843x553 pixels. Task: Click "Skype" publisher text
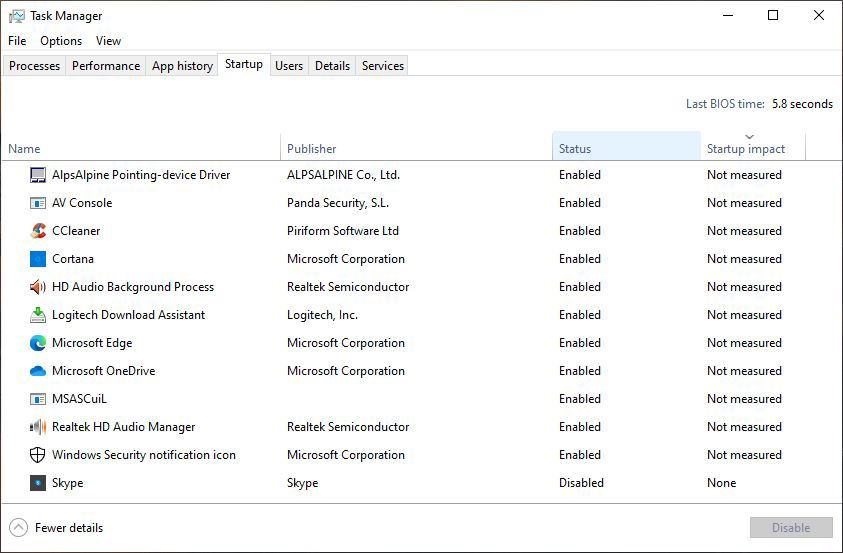point(303,483)
